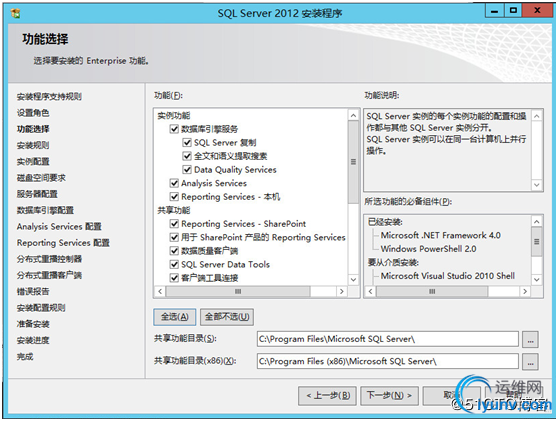This screenshot has width=558, height=421.
Task: Uncheck 数据库引擎服务 checkbox
Action: pos(174,129)
